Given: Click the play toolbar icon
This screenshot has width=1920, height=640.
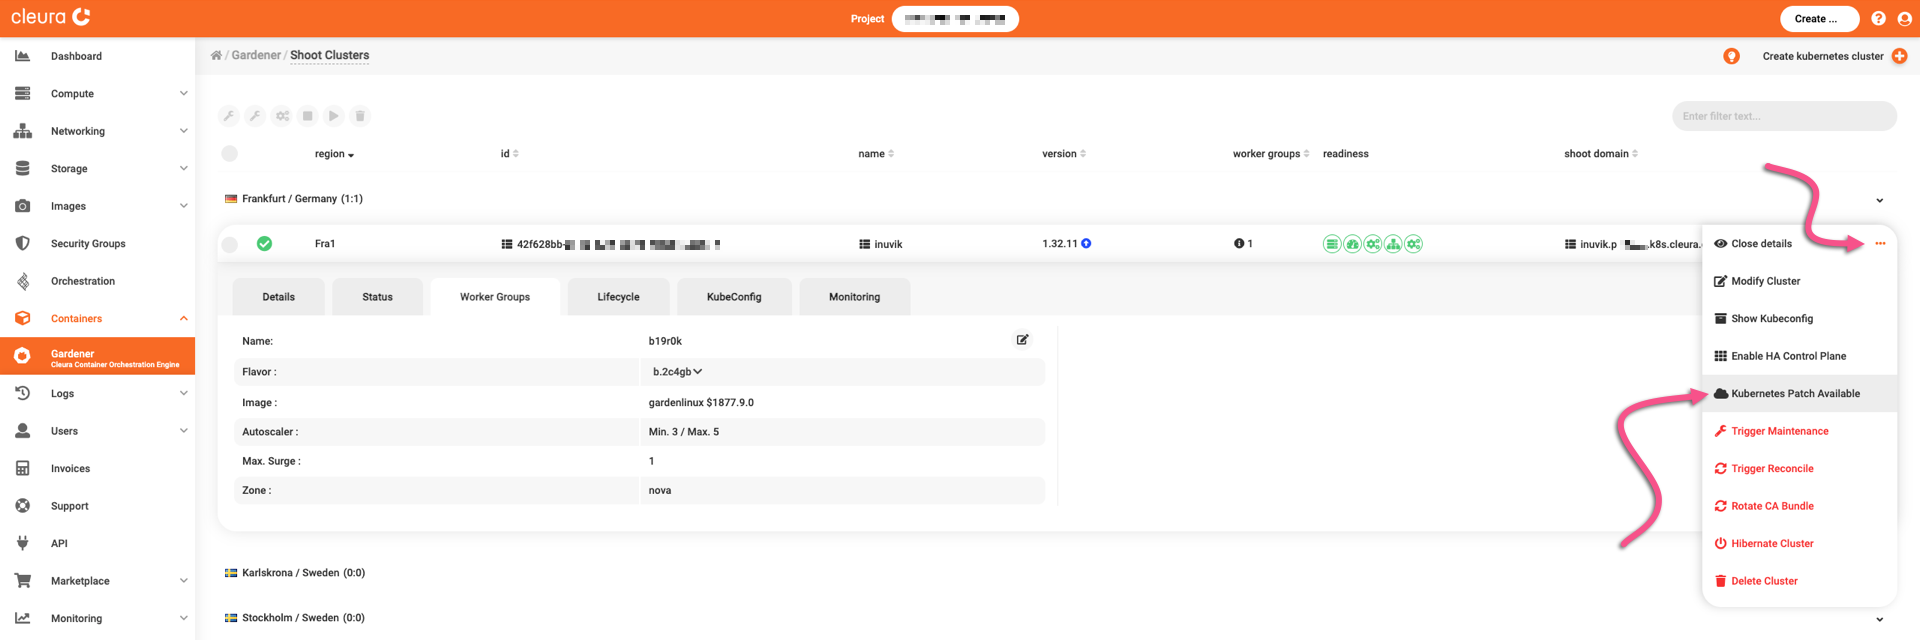Looking at the screenshot, I should pyautogui.click(x=334, y=116).
